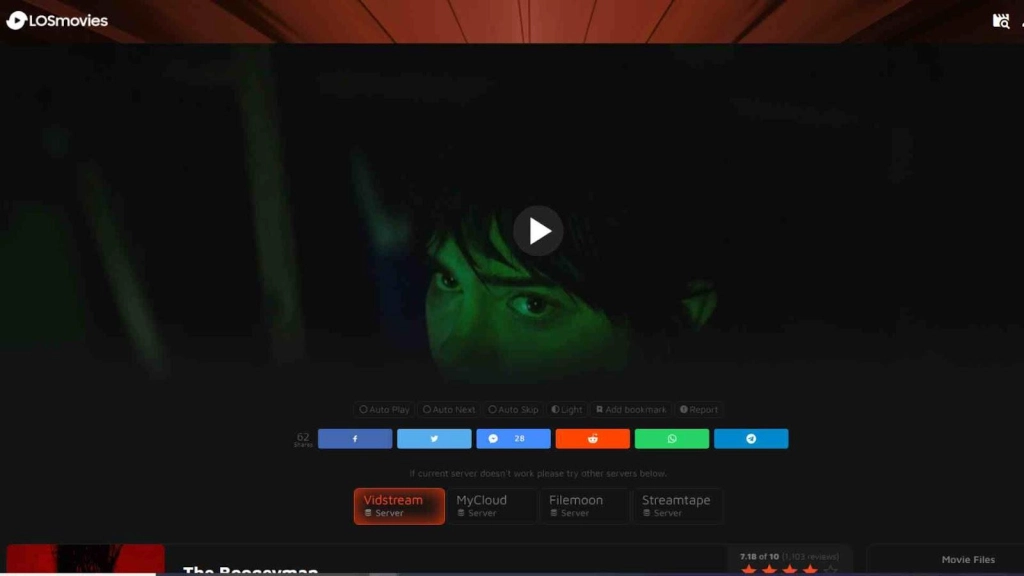Switch to Light mode
Screen dimensions: 1024x576
[x=566, y=409]
